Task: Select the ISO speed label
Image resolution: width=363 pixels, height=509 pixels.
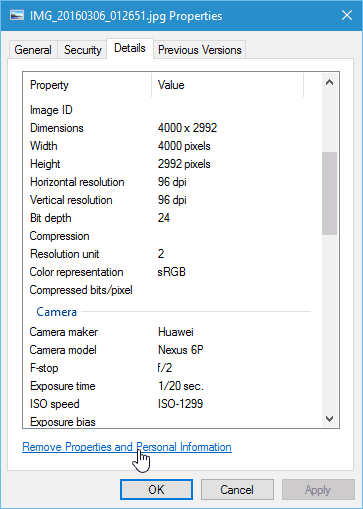Action: click(x=55, y=404)
